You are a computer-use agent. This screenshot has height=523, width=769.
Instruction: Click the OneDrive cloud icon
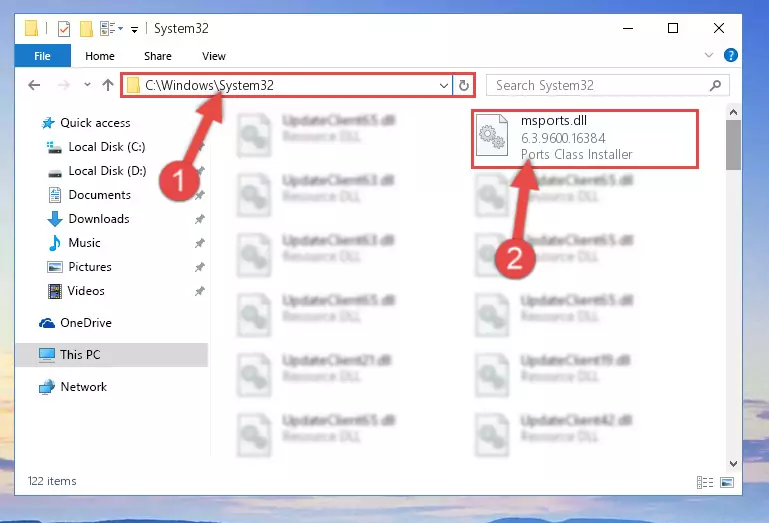[47, 323]
